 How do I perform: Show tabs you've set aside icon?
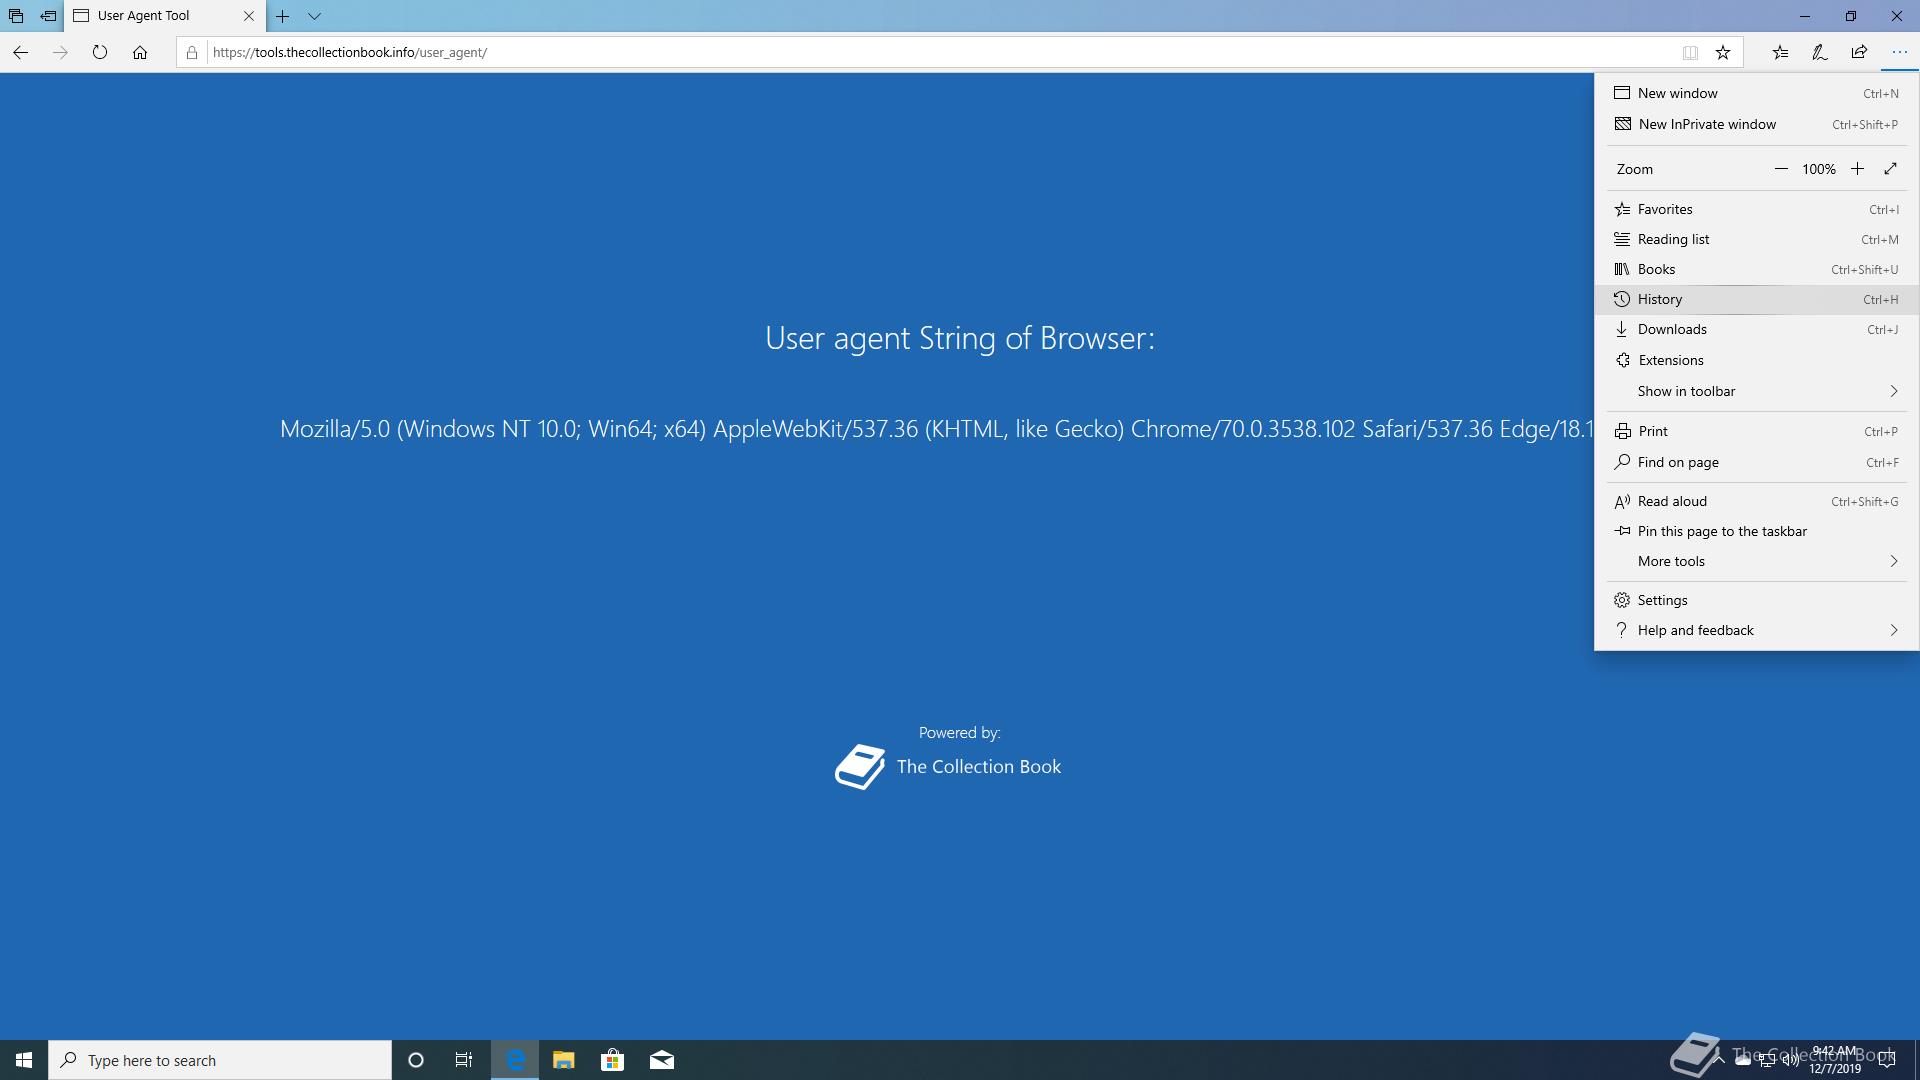pos(16,16)
